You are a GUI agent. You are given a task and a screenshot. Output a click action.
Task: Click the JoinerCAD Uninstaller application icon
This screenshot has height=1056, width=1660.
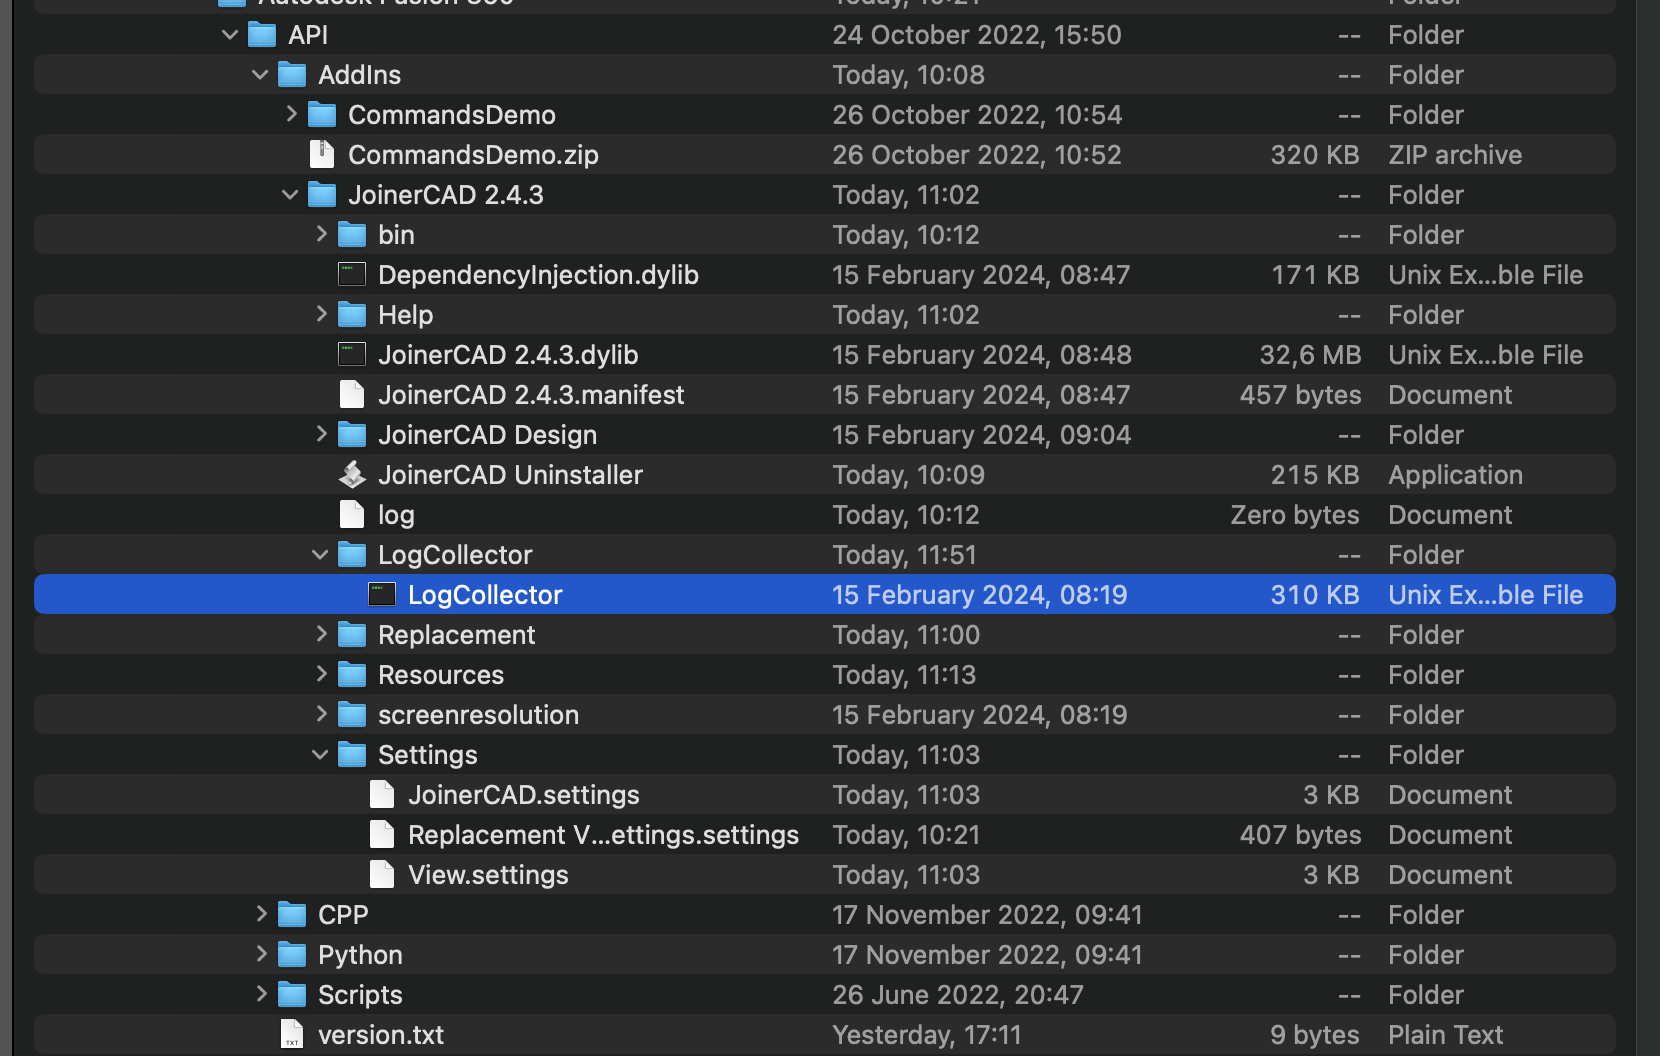coord(352,474)
